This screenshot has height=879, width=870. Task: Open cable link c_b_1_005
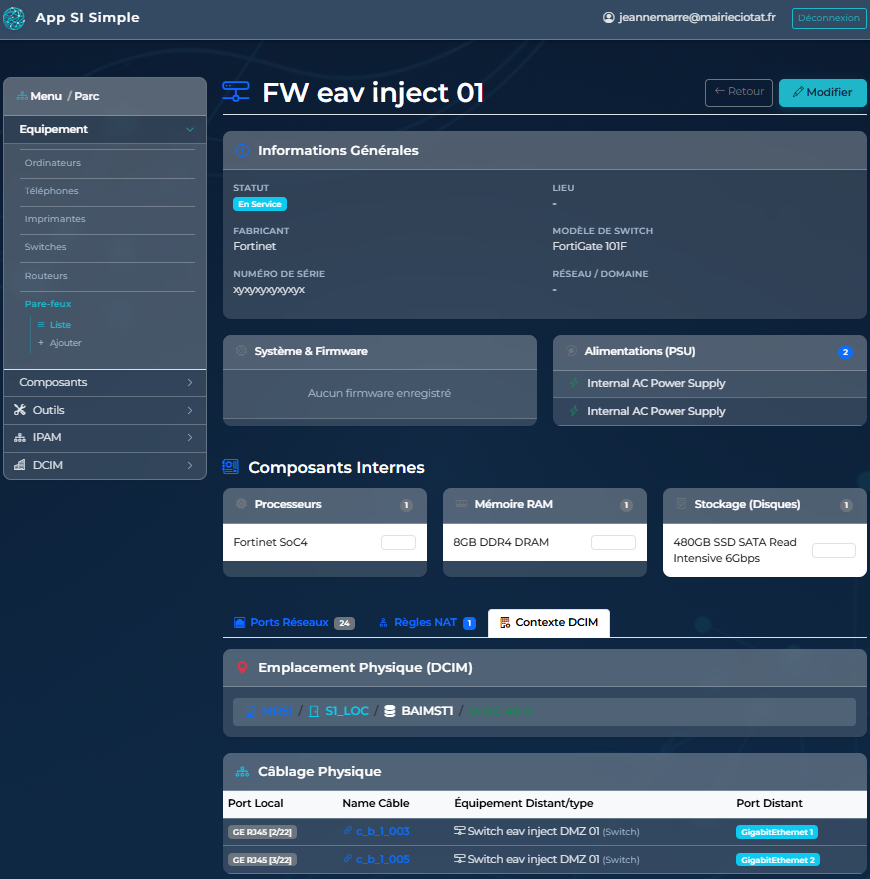382,859
